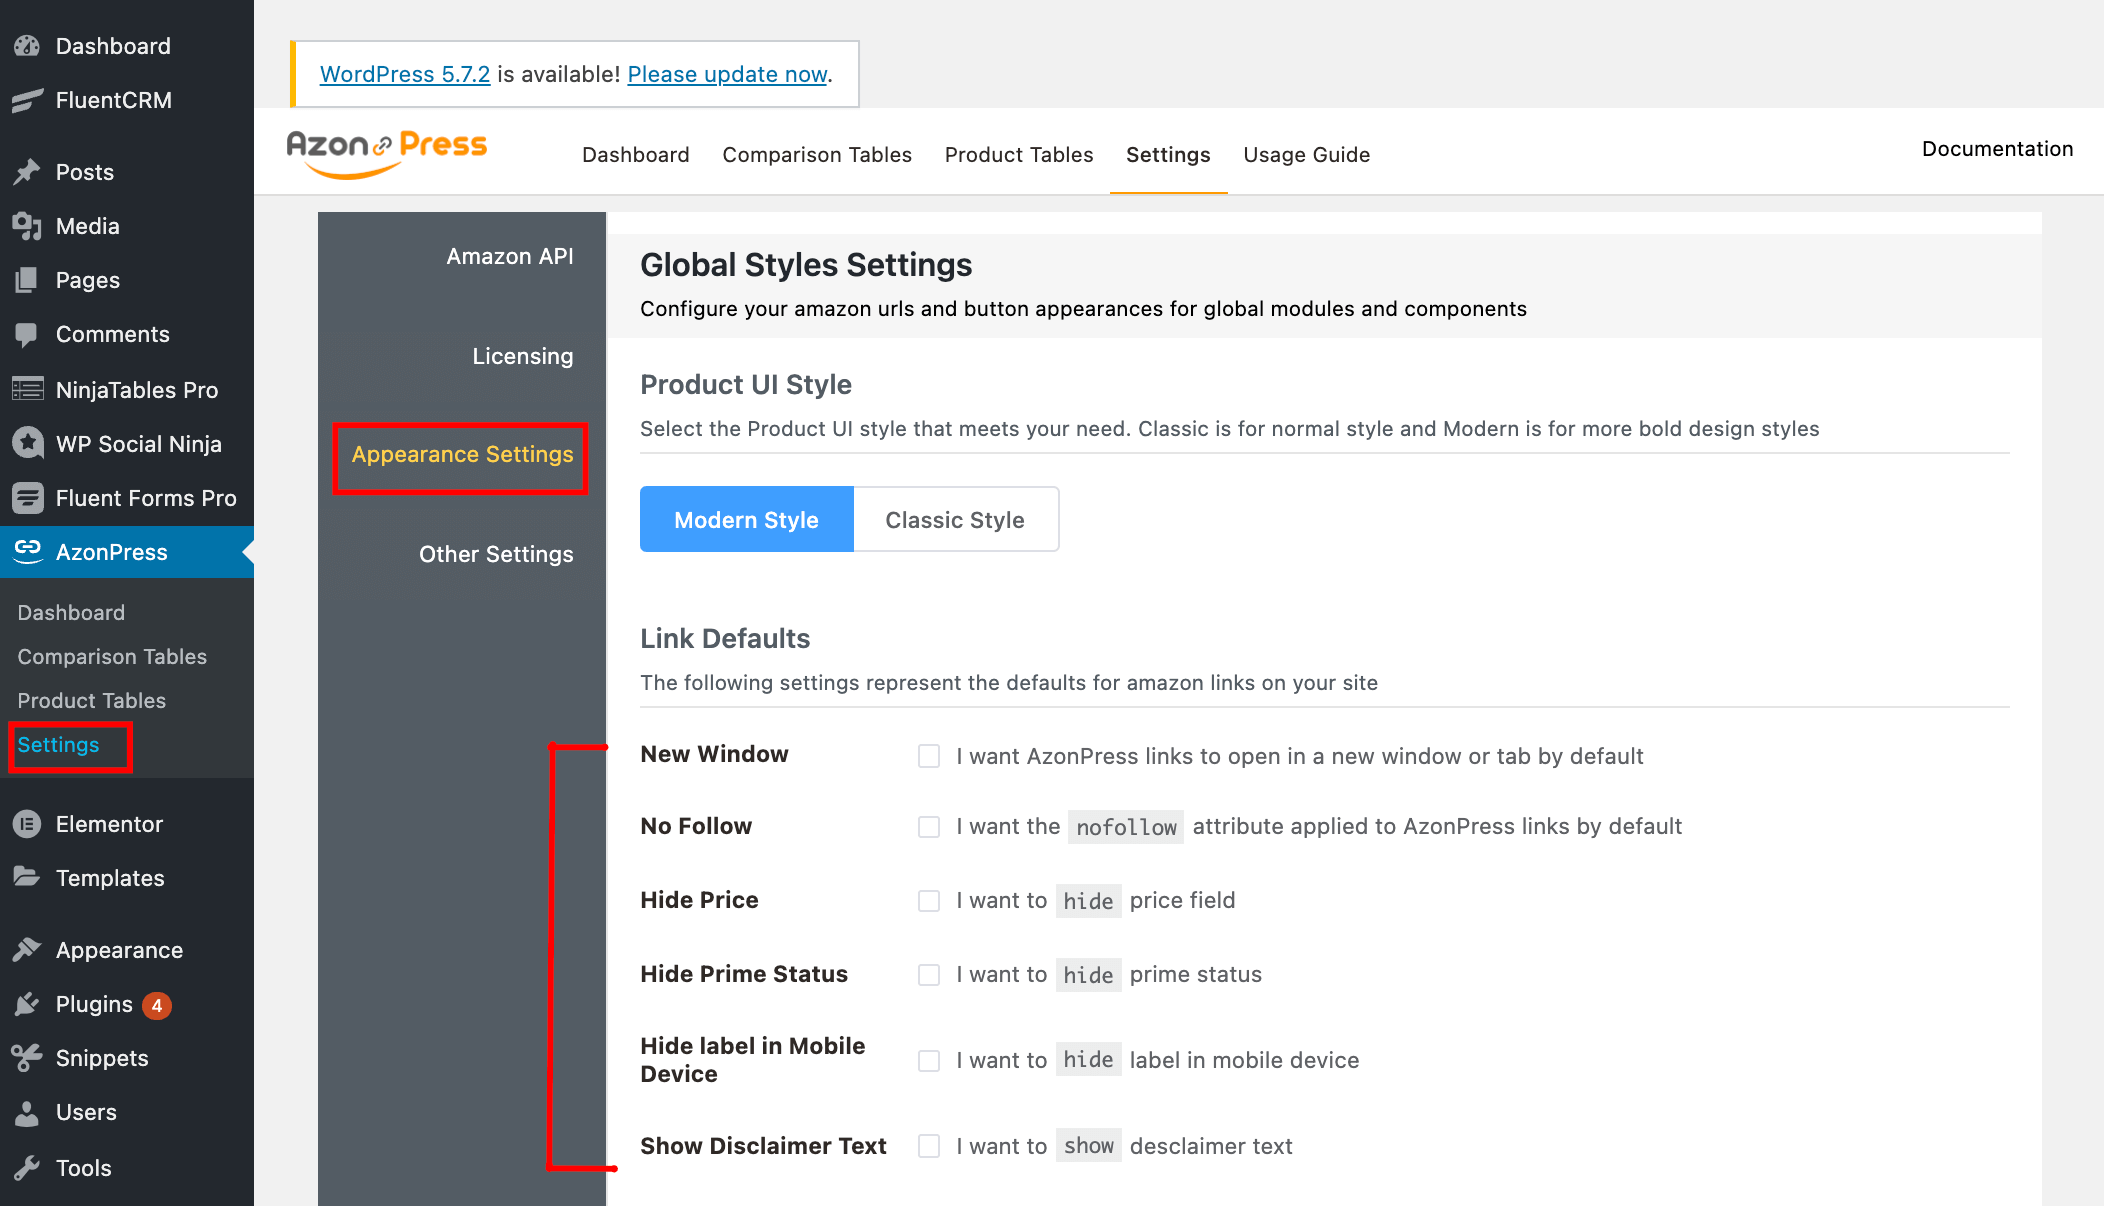Select the Modern Style button
Image resolution: width=2104 pixels, height=1206 pixels.
click(x=746, y=519)
